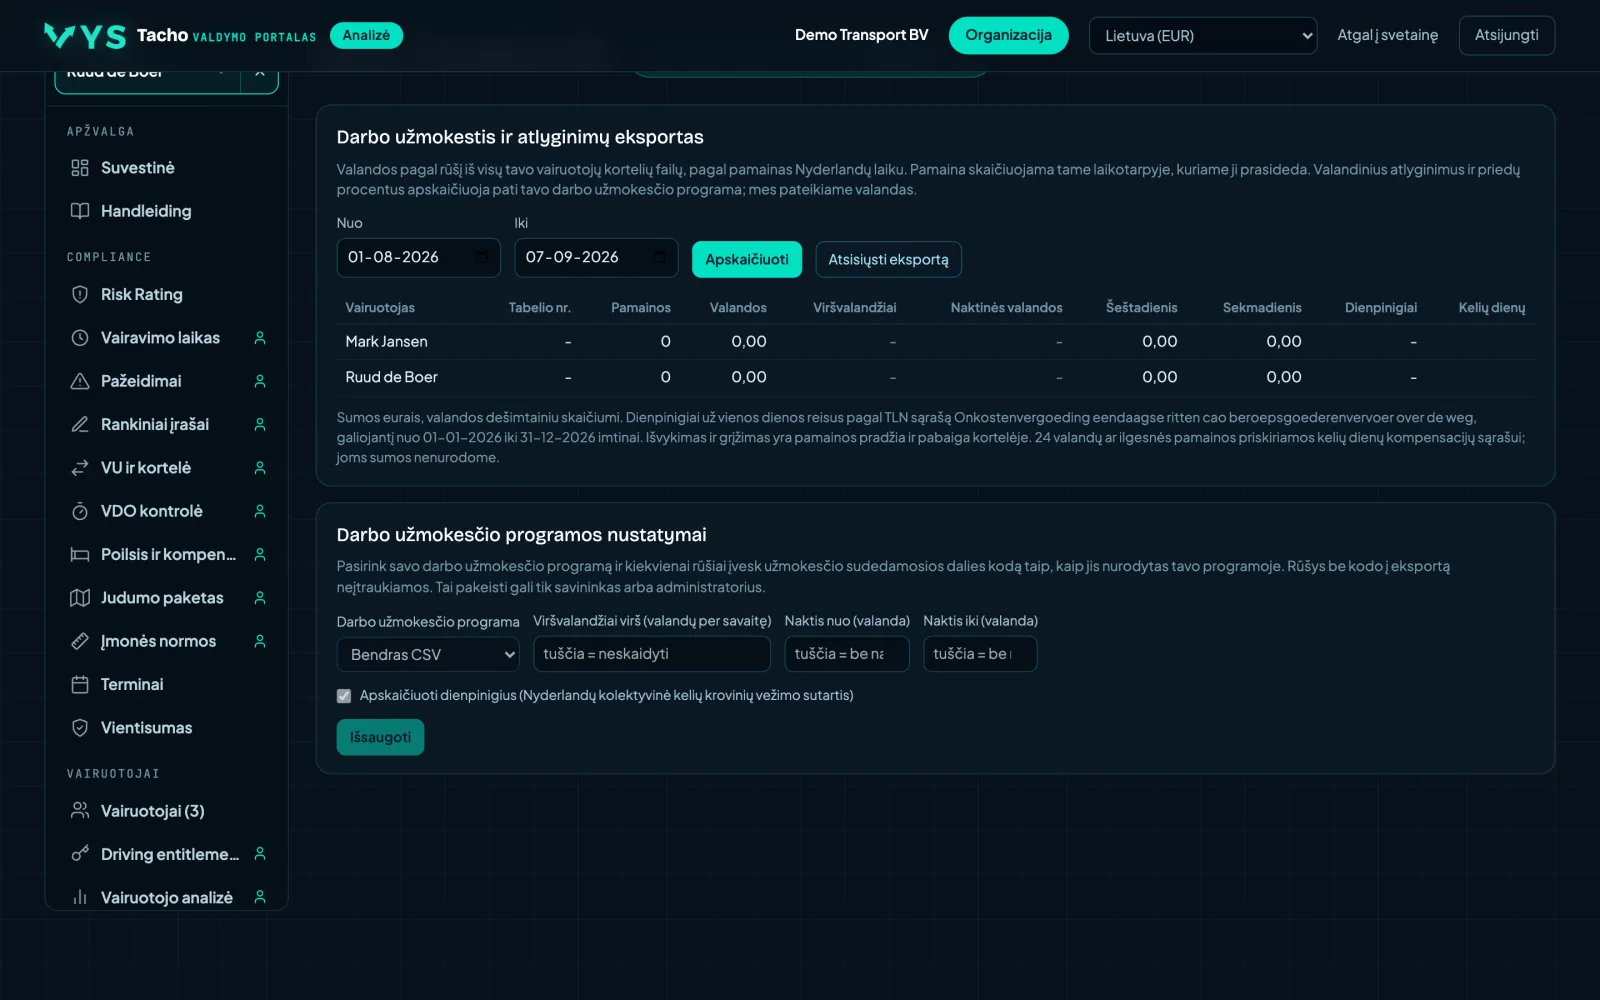This screenshot has width=1600, height=1000.
Task: Open calendar picker in Iki date field
Action: pyautogui.click(x=660, y=257)
